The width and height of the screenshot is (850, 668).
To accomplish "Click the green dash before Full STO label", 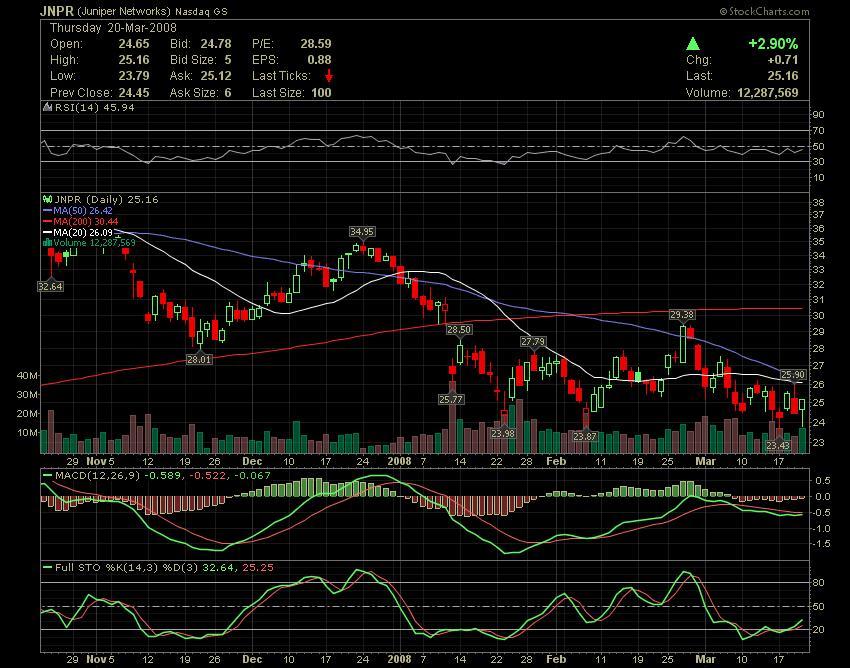I will click(x=48, y=568).
